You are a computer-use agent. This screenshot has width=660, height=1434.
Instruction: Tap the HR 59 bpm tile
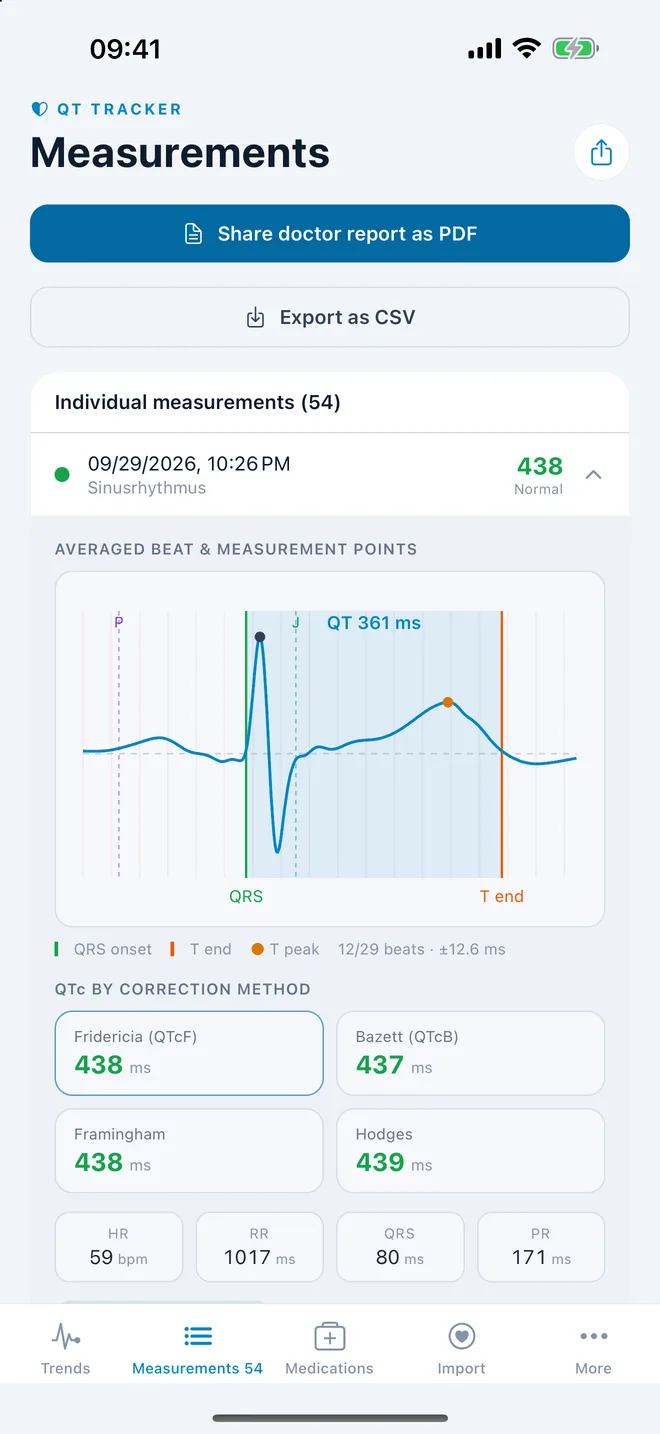click(x=119, y=1247)
